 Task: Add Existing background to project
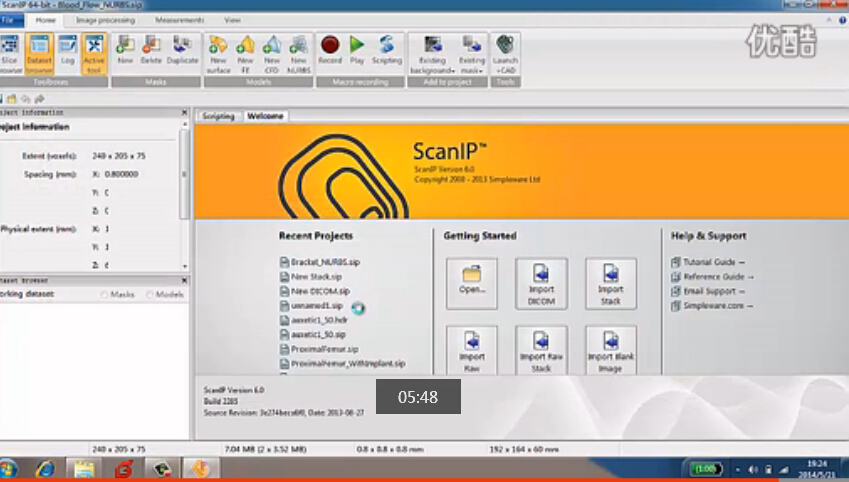[x=432, y=54]
